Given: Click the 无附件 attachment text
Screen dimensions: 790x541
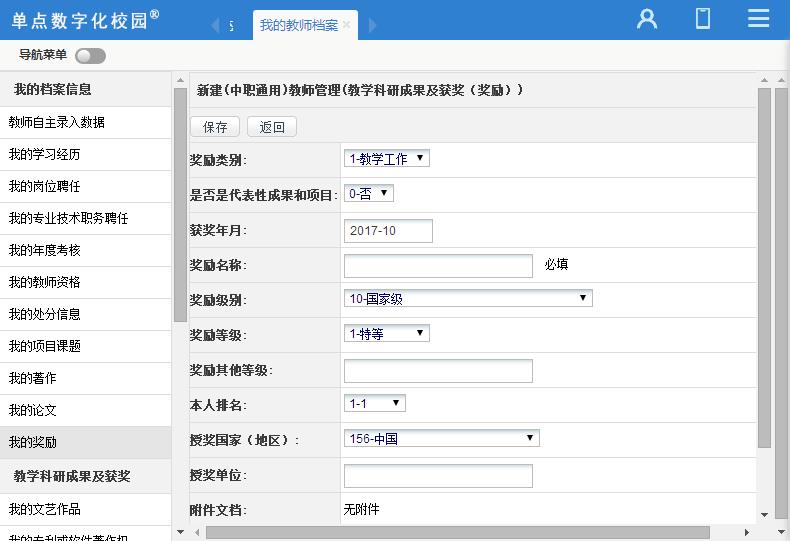Looking at the screenshot, I should click(361, 509).
